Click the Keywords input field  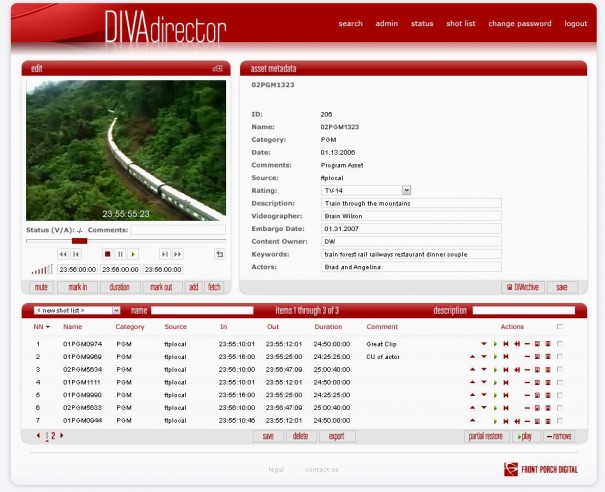tap(411, 254)
